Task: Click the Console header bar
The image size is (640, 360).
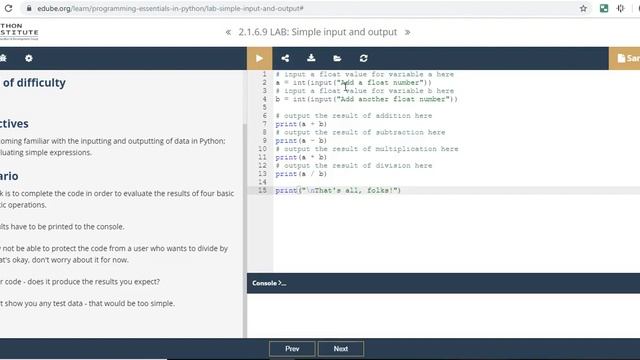Action: pos(443,283)
